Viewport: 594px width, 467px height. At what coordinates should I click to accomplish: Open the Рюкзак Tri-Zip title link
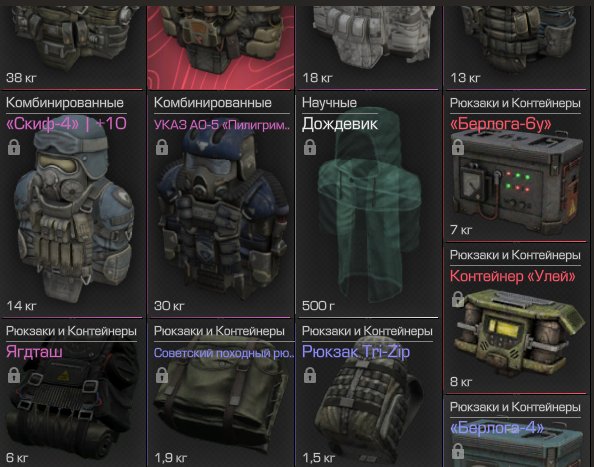pos(356,352)
